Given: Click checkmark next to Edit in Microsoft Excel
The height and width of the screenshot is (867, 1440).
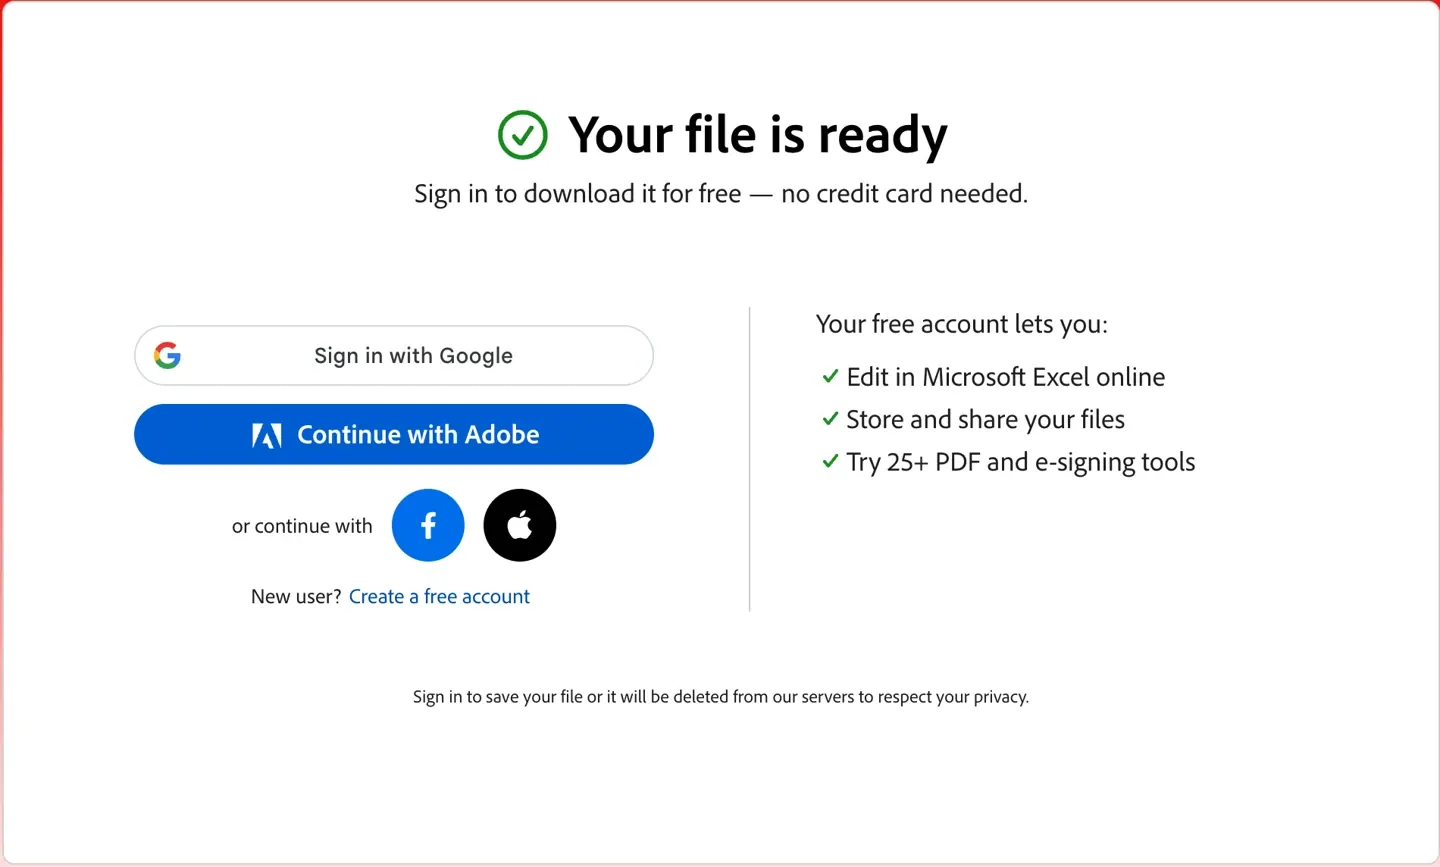Looking at the screenshot, I should [x=830, y=376].
